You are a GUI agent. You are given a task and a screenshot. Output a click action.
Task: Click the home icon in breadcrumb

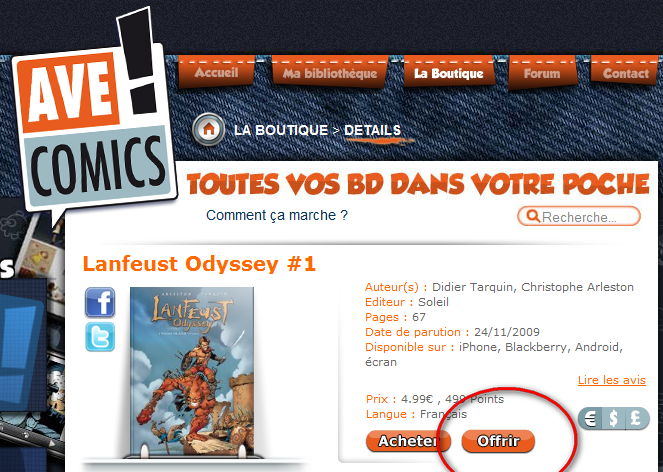tap(208, 129)
